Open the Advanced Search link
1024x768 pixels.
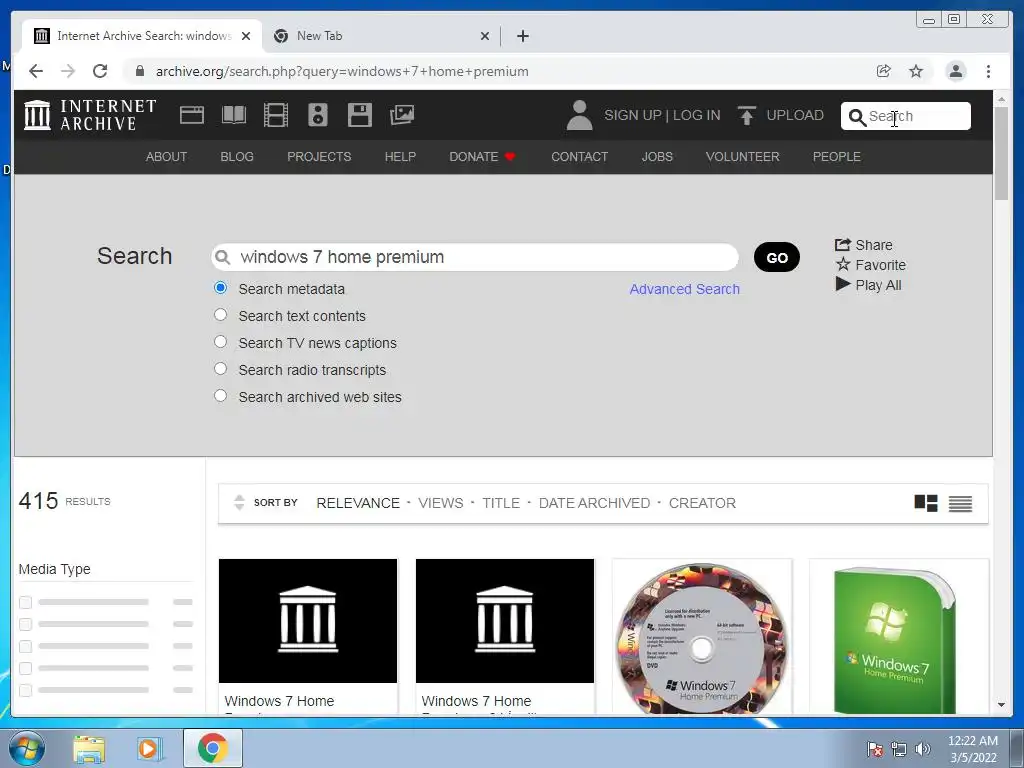684,289
